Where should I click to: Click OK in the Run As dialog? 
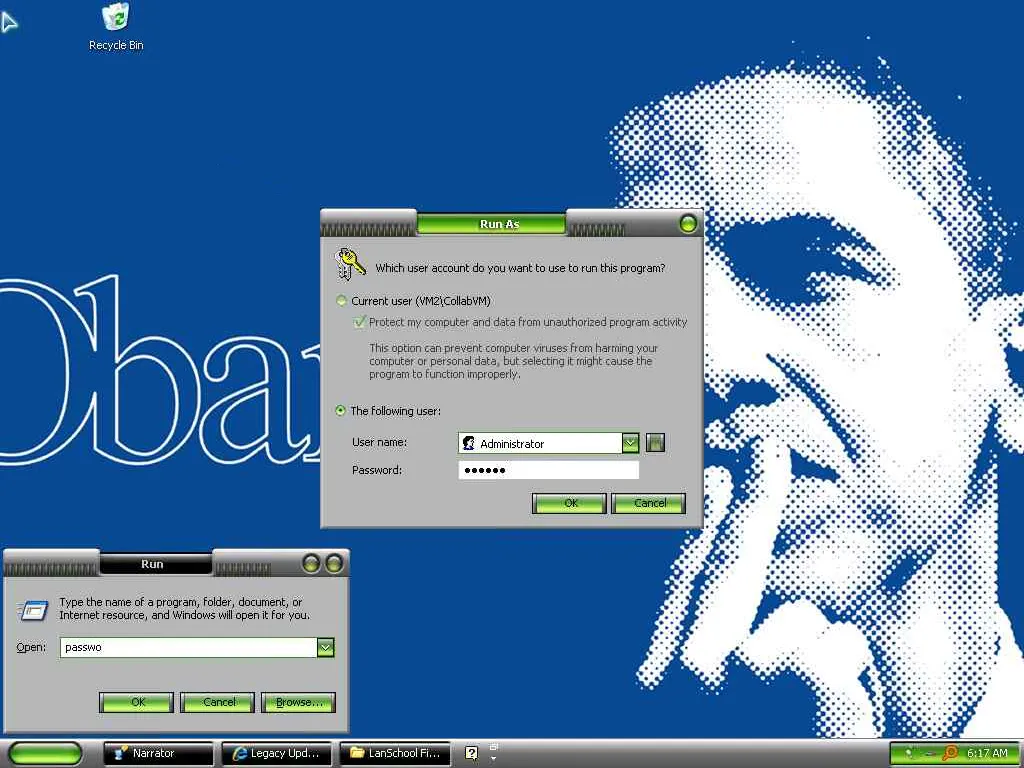coord(569,503)
